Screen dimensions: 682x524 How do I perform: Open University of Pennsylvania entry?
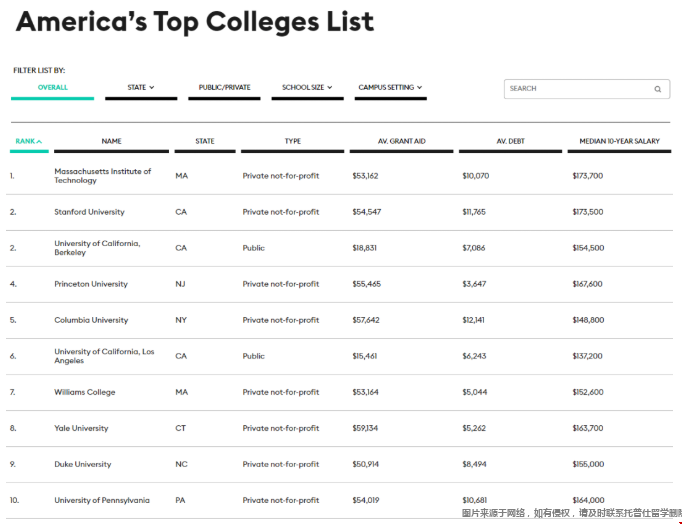tap(102, 500)
